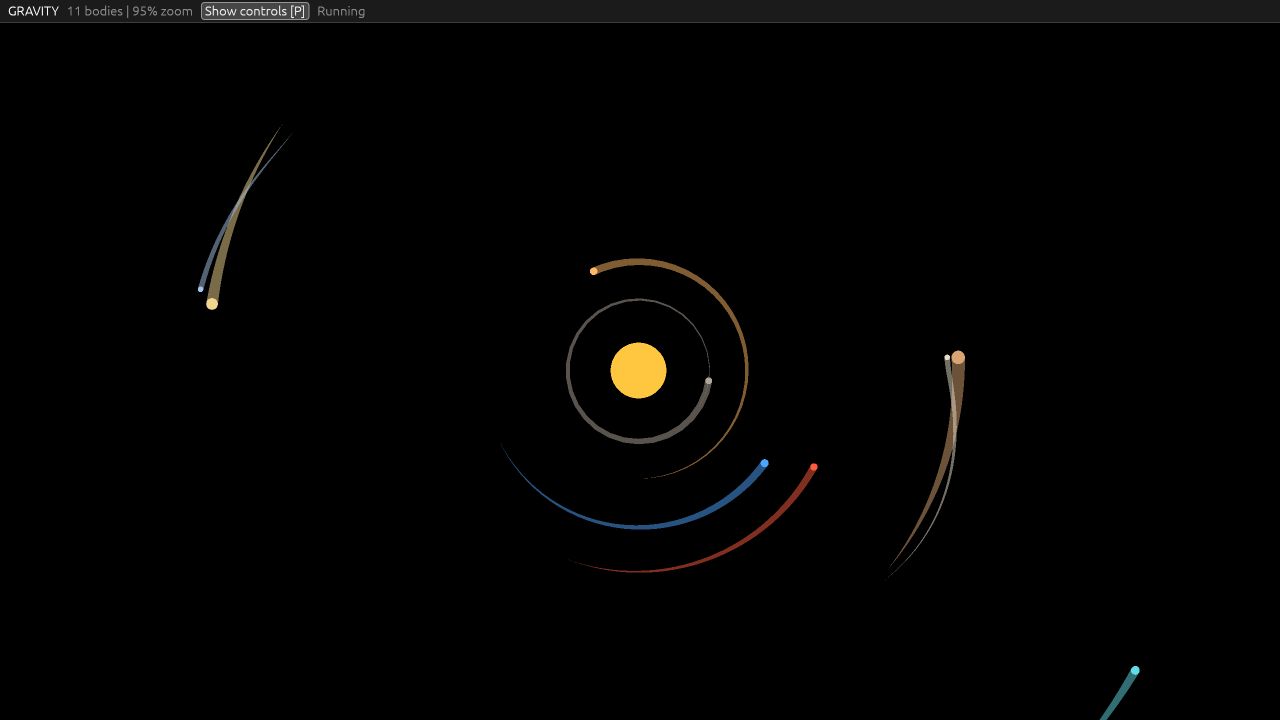The height and width of the screenshot is (720, 1280).
Task: Click the orange planet on the second orbit
Action: pyautogui.click(x=594, y=271)
